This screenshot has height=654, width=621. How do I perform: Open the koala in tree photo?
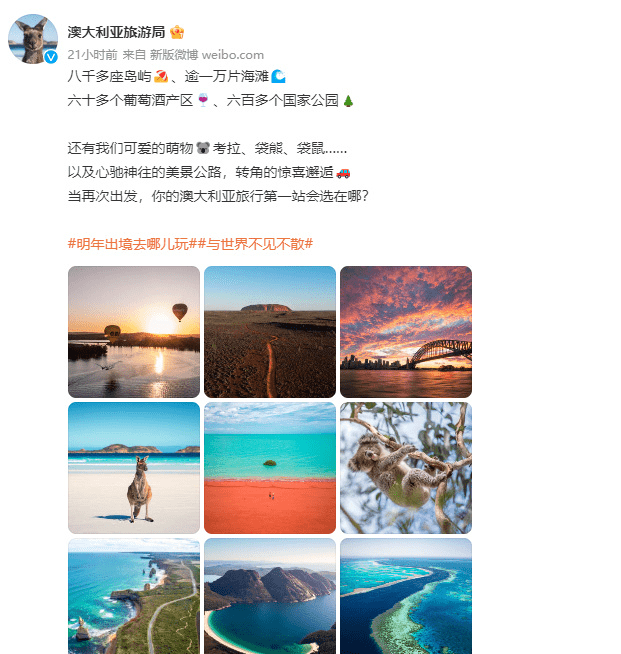[x=406, y=468]
